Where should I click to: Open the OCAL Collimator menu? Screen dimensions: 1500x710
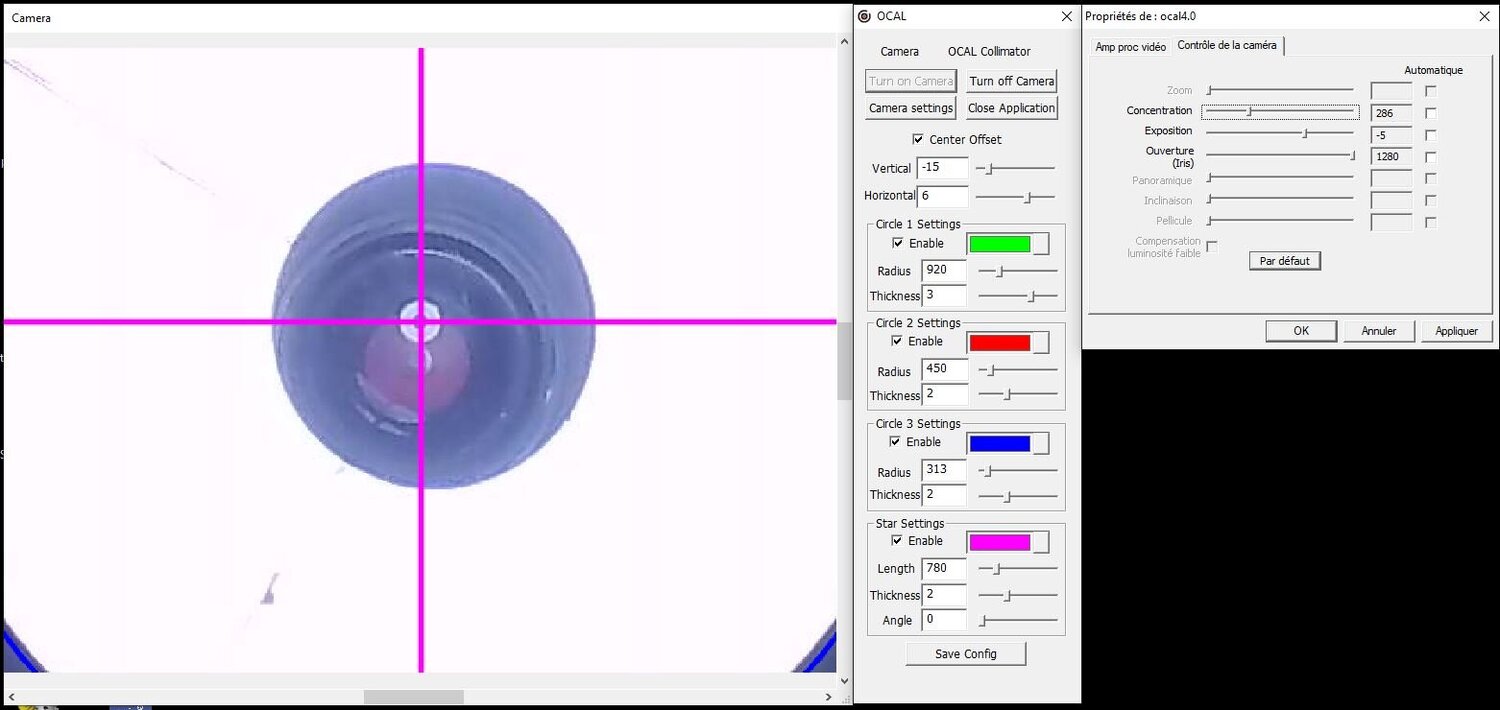click(x=989, y=51)
